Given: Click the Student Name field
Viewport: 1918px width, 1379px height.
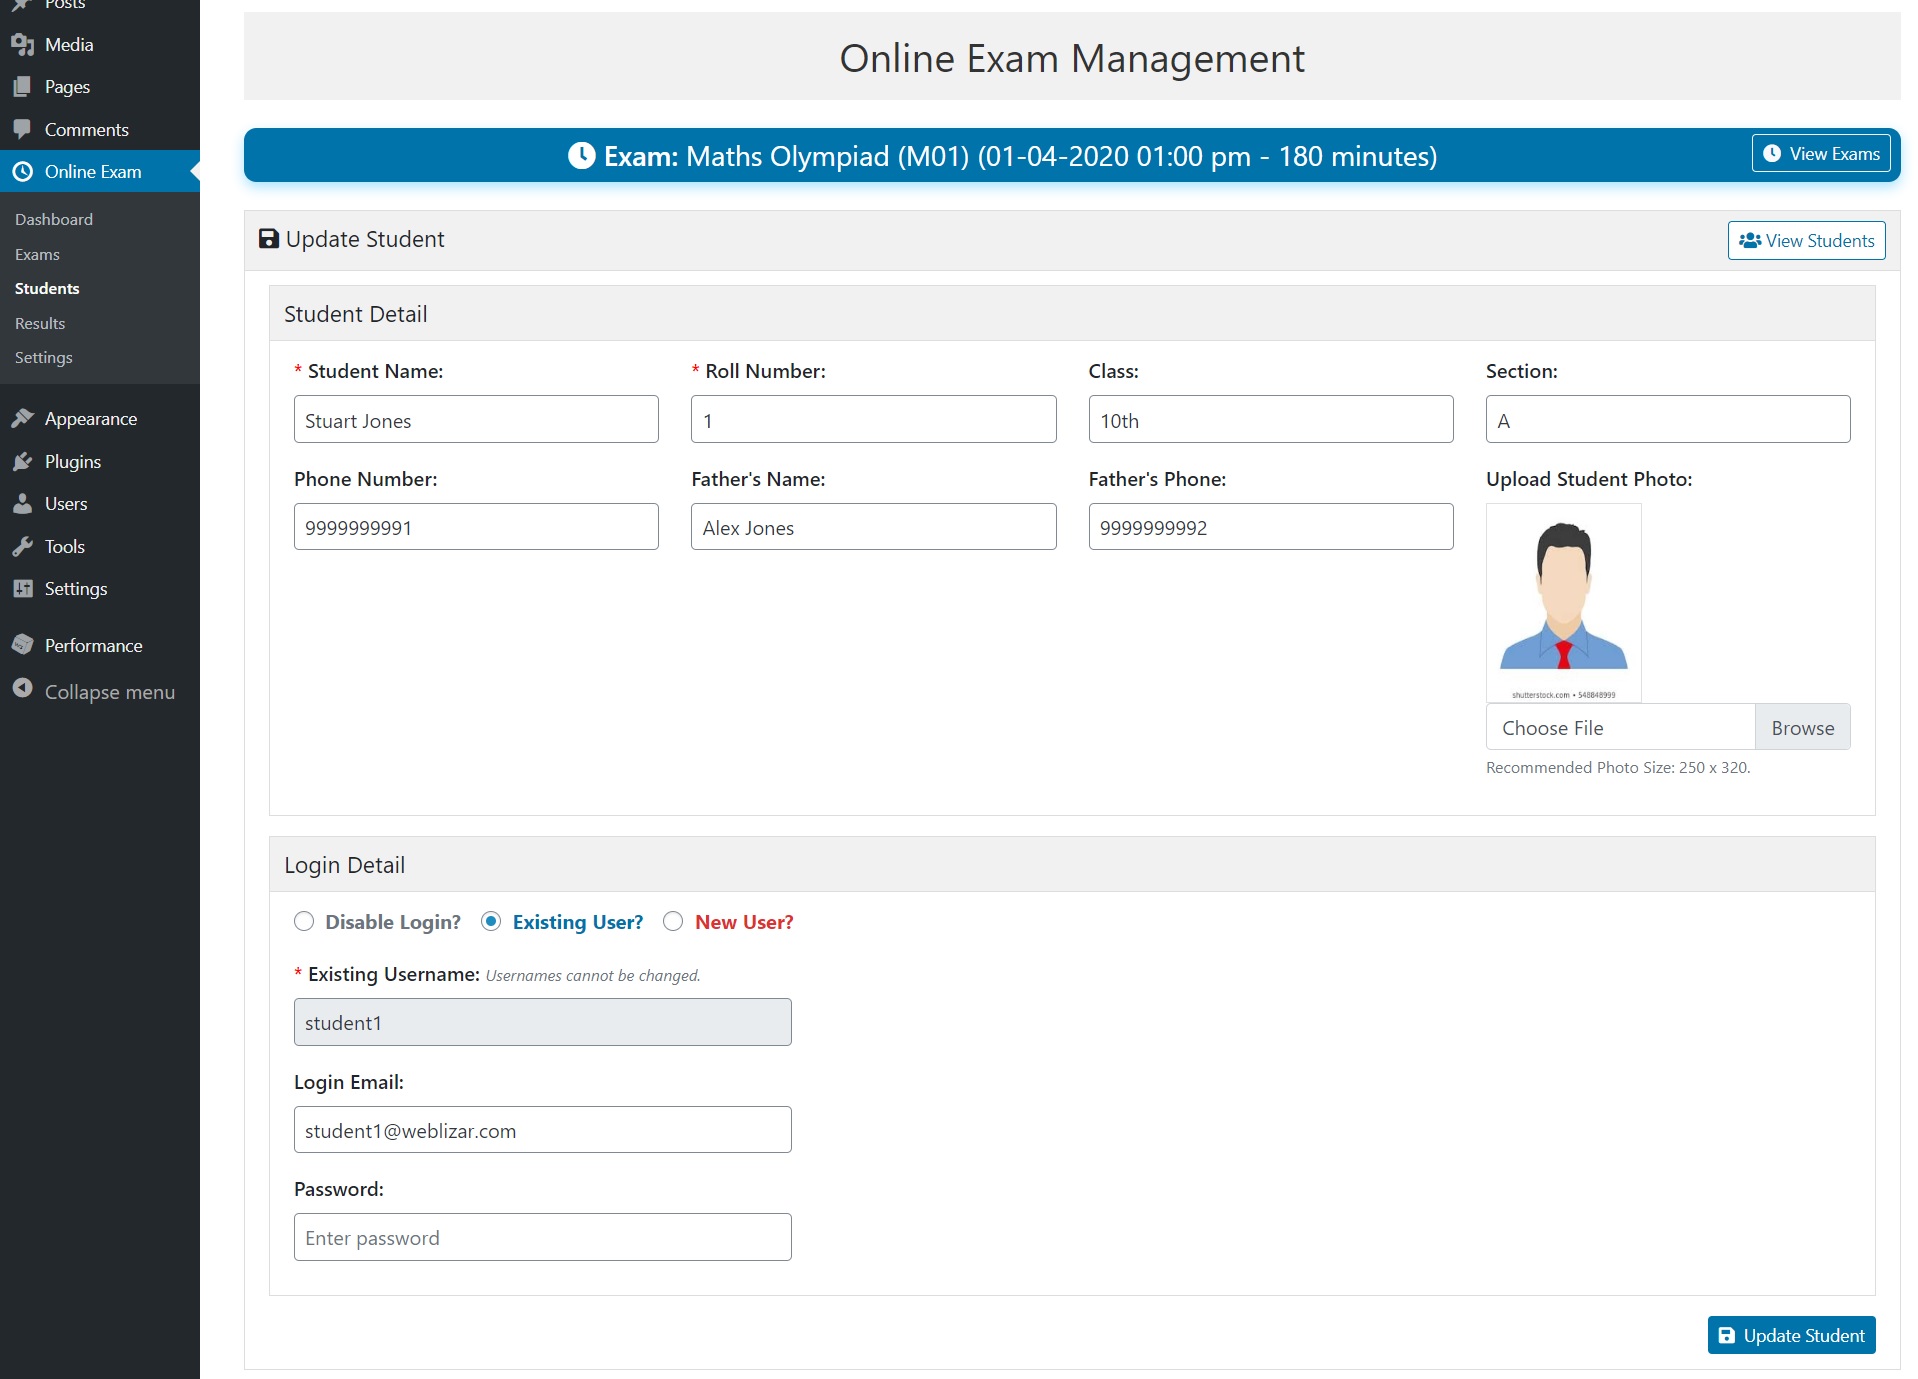Looking at the screenshot, I should point(476,420).
